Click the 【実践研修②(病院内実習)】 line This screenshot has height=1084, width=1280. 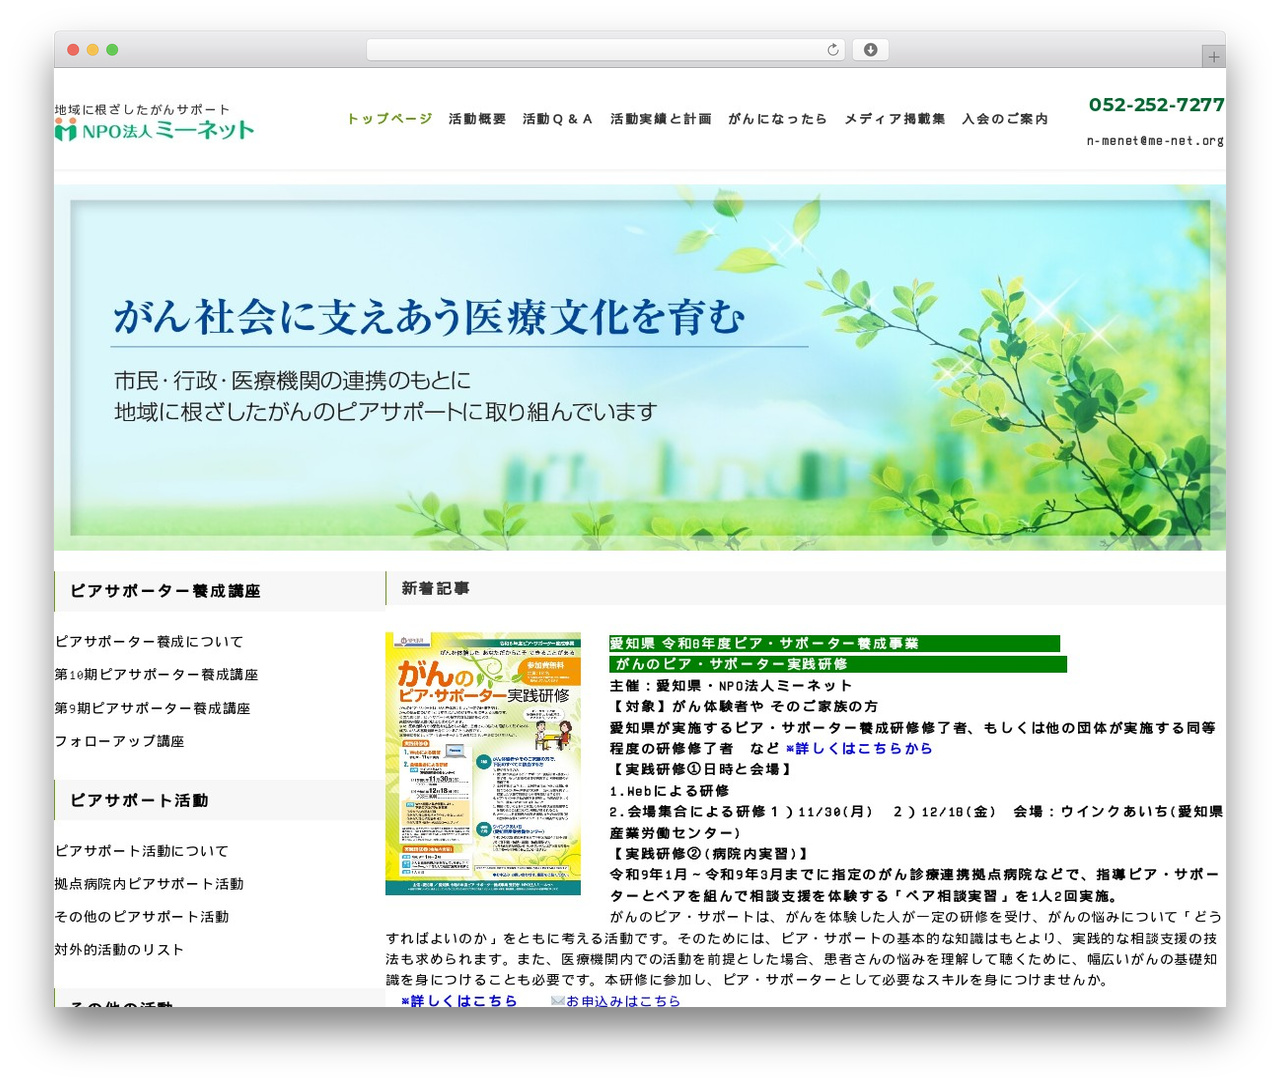[x=709, y=853]
